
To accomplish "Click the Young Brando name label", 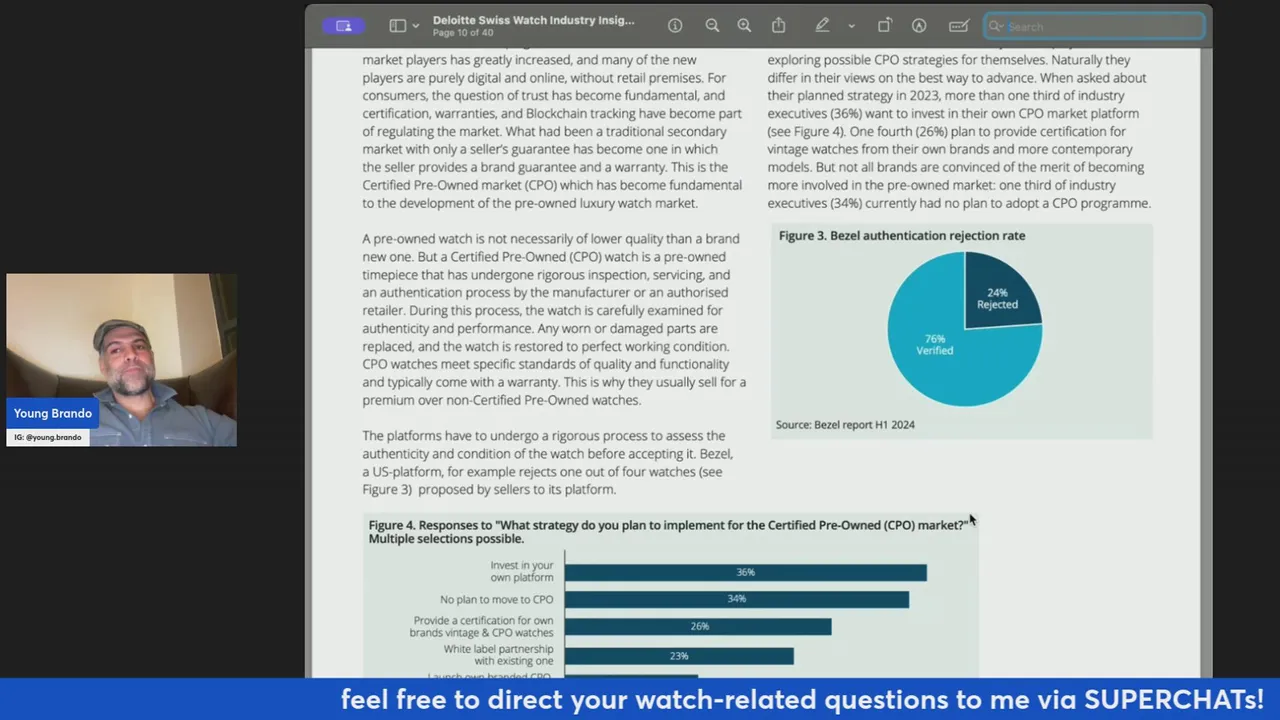I will click(x=53, y=413).
